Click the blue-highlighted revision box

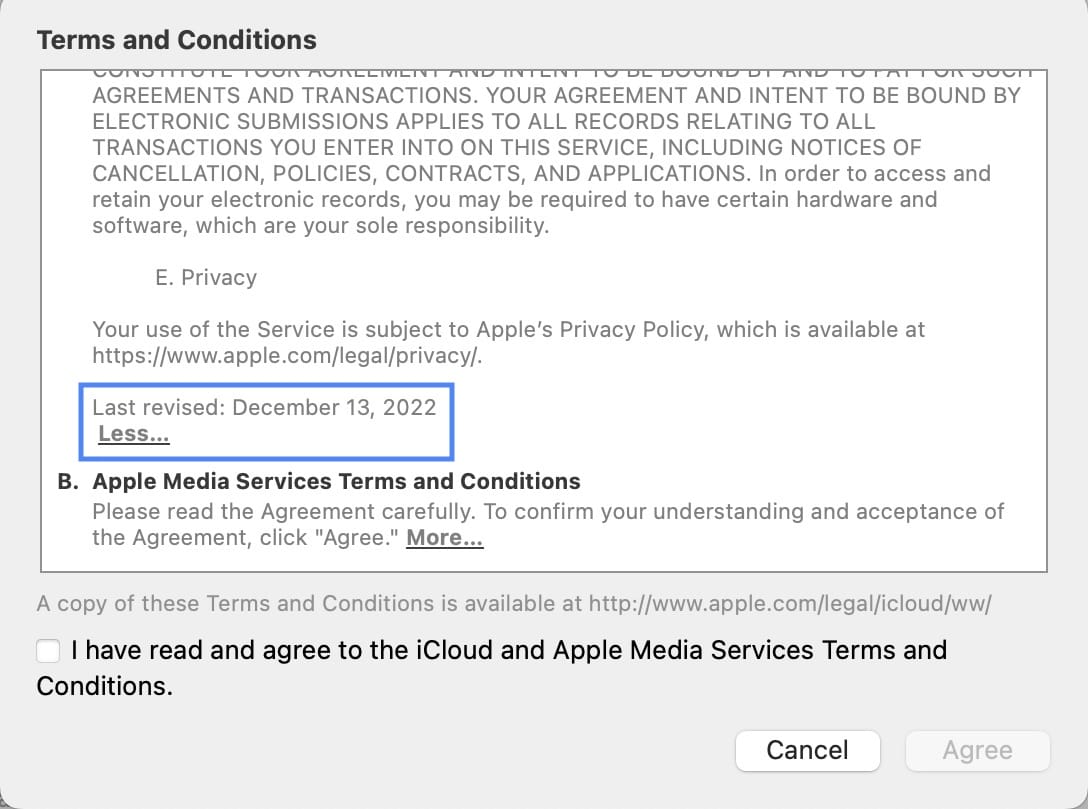pyautogui.click(x=266, y=420)
